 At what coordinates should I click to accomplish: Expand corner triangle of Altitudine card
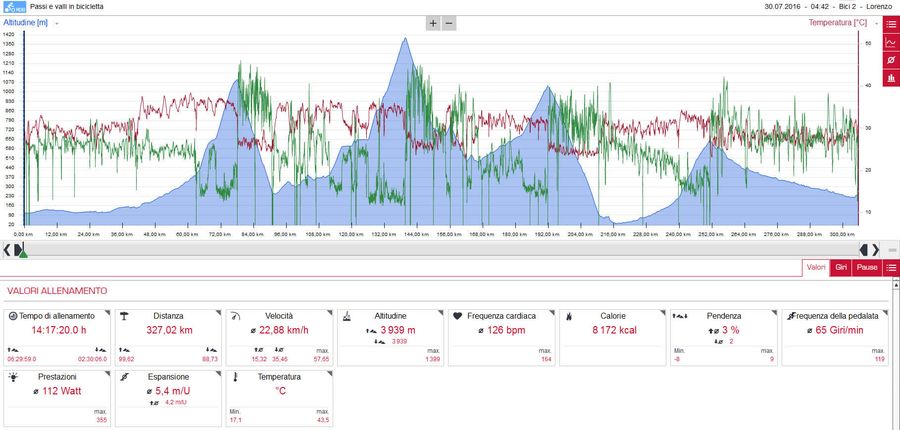[440, 312]
